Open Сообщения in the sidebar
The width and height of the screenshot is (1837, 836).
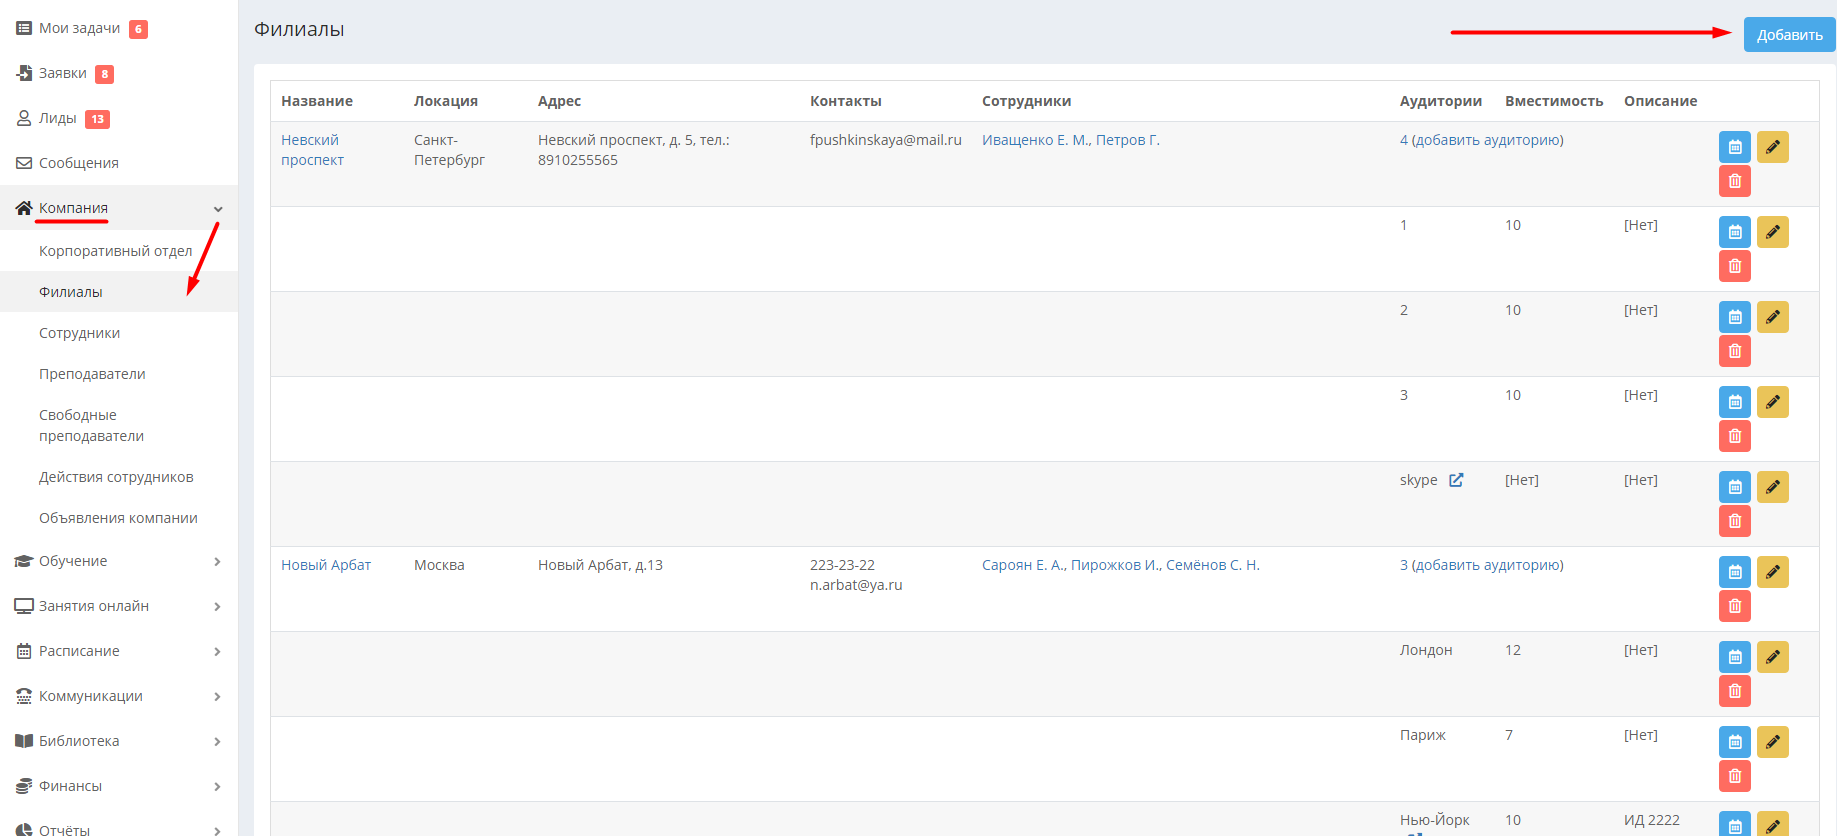point(79,163)
